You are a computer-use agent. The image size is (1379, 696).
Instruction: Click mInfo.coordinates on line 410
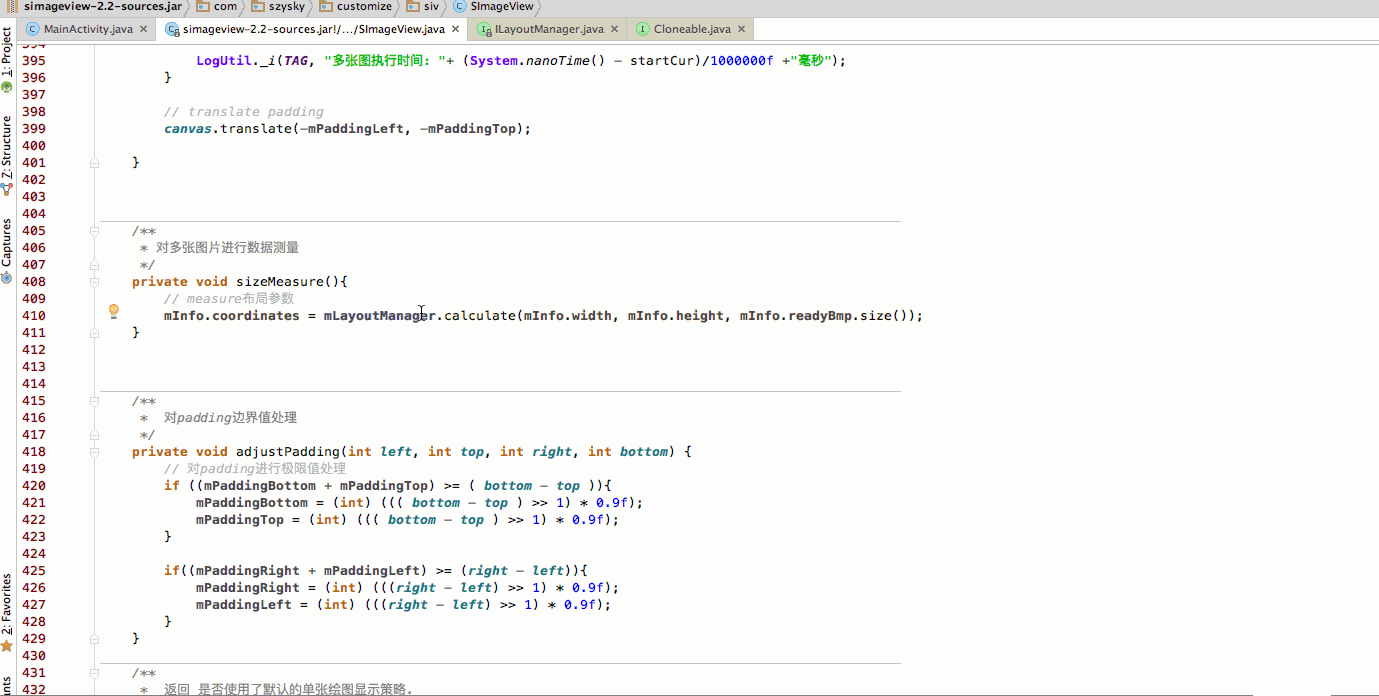point(232,316)
